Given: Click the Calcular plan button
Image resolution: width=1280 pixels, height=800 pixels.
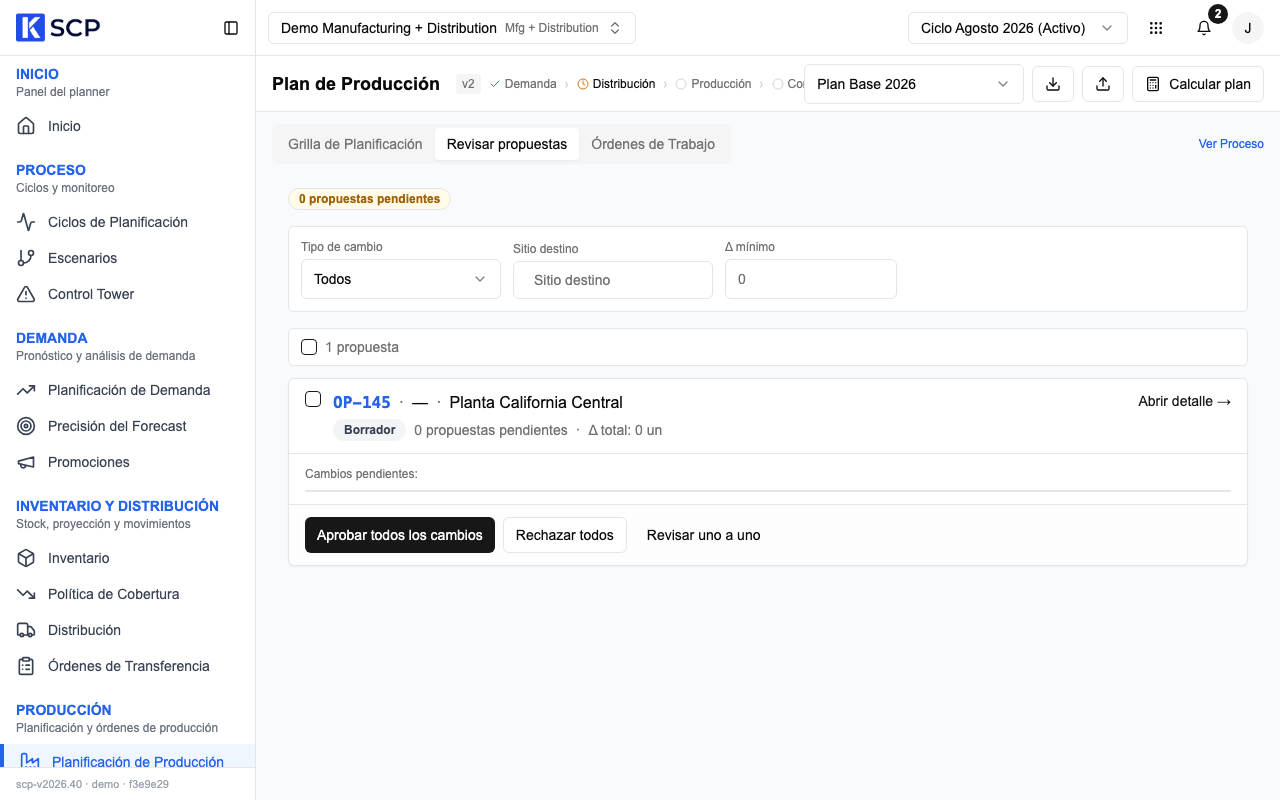Looking at the screenshot, I should 1198,84.
